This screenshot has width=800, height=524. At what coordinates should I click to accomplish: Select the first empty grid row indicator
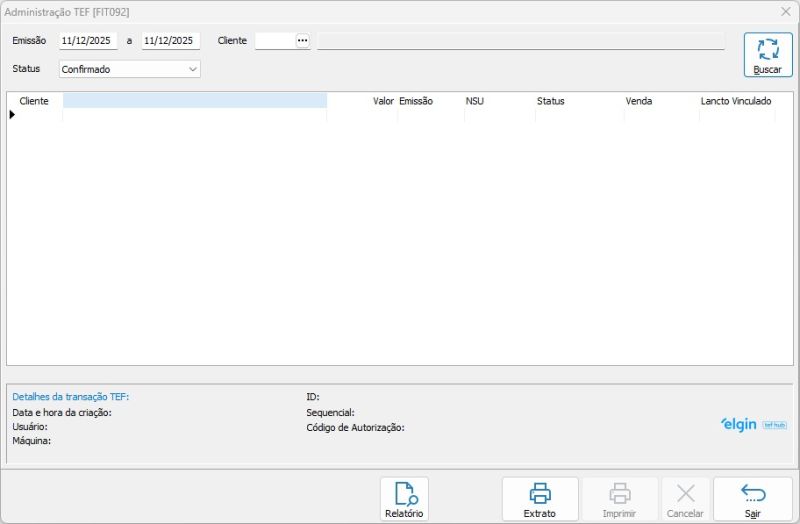pyautogui.click(x=13, y=115)
